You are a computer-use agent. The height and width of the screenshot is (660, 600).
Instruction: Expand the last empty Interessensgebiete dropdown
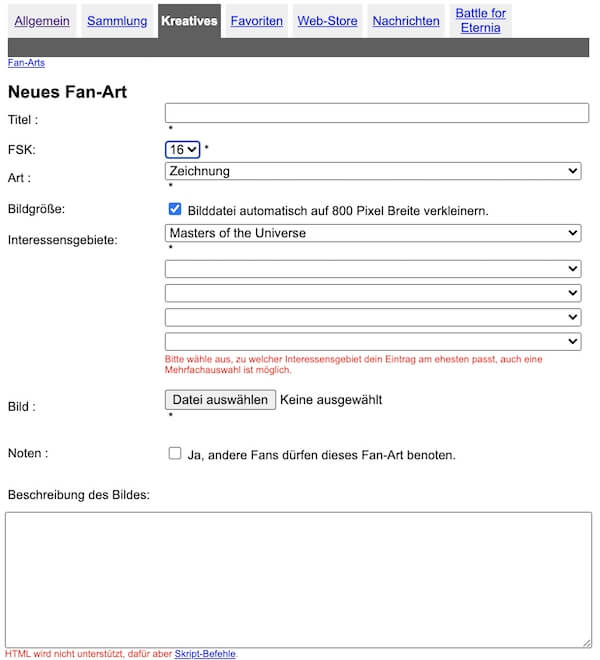tap(373, 341)
